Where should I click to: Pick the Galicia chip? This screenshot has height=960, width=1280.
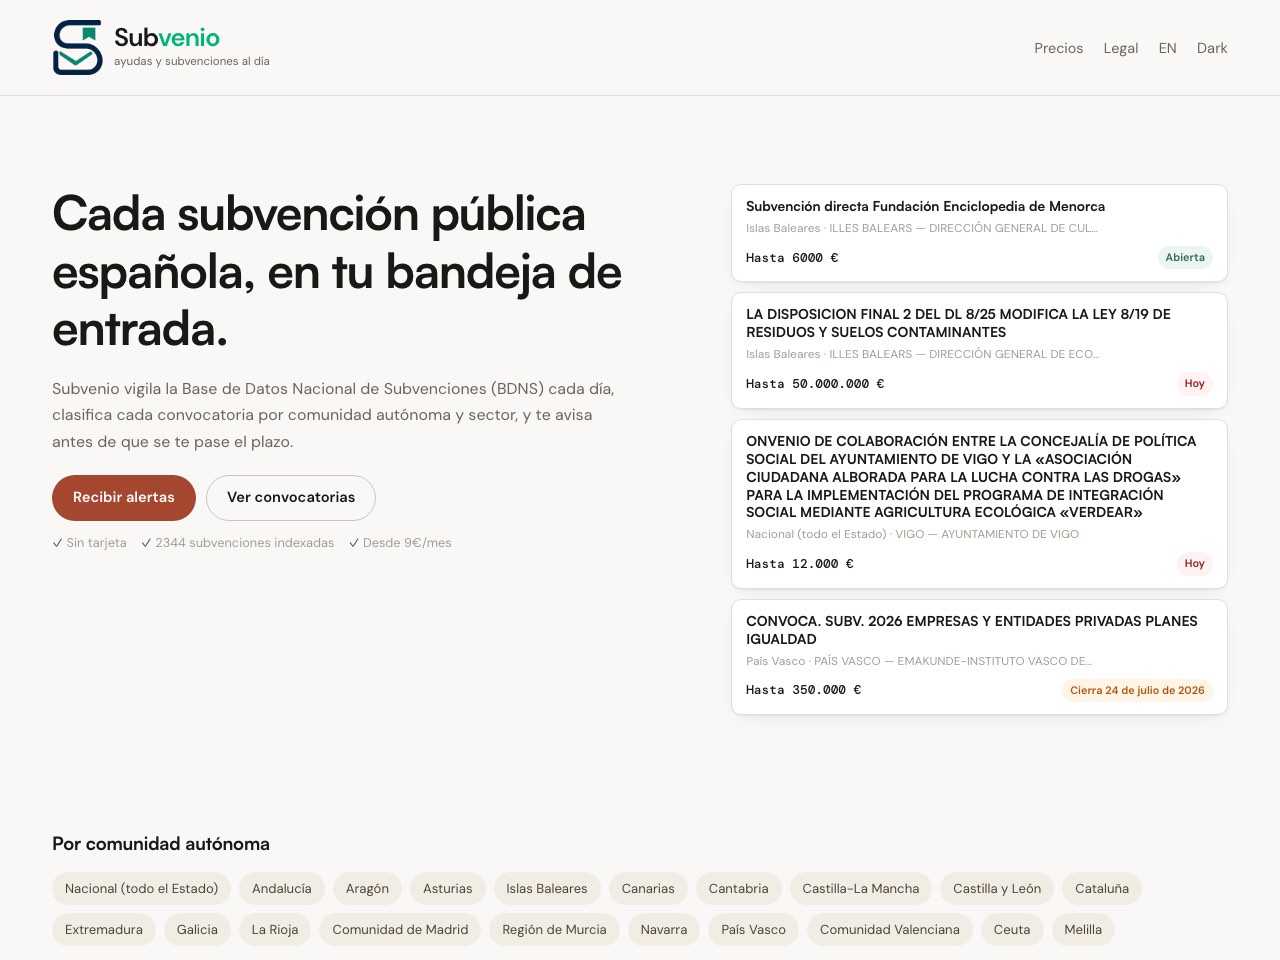coord(197,930)
